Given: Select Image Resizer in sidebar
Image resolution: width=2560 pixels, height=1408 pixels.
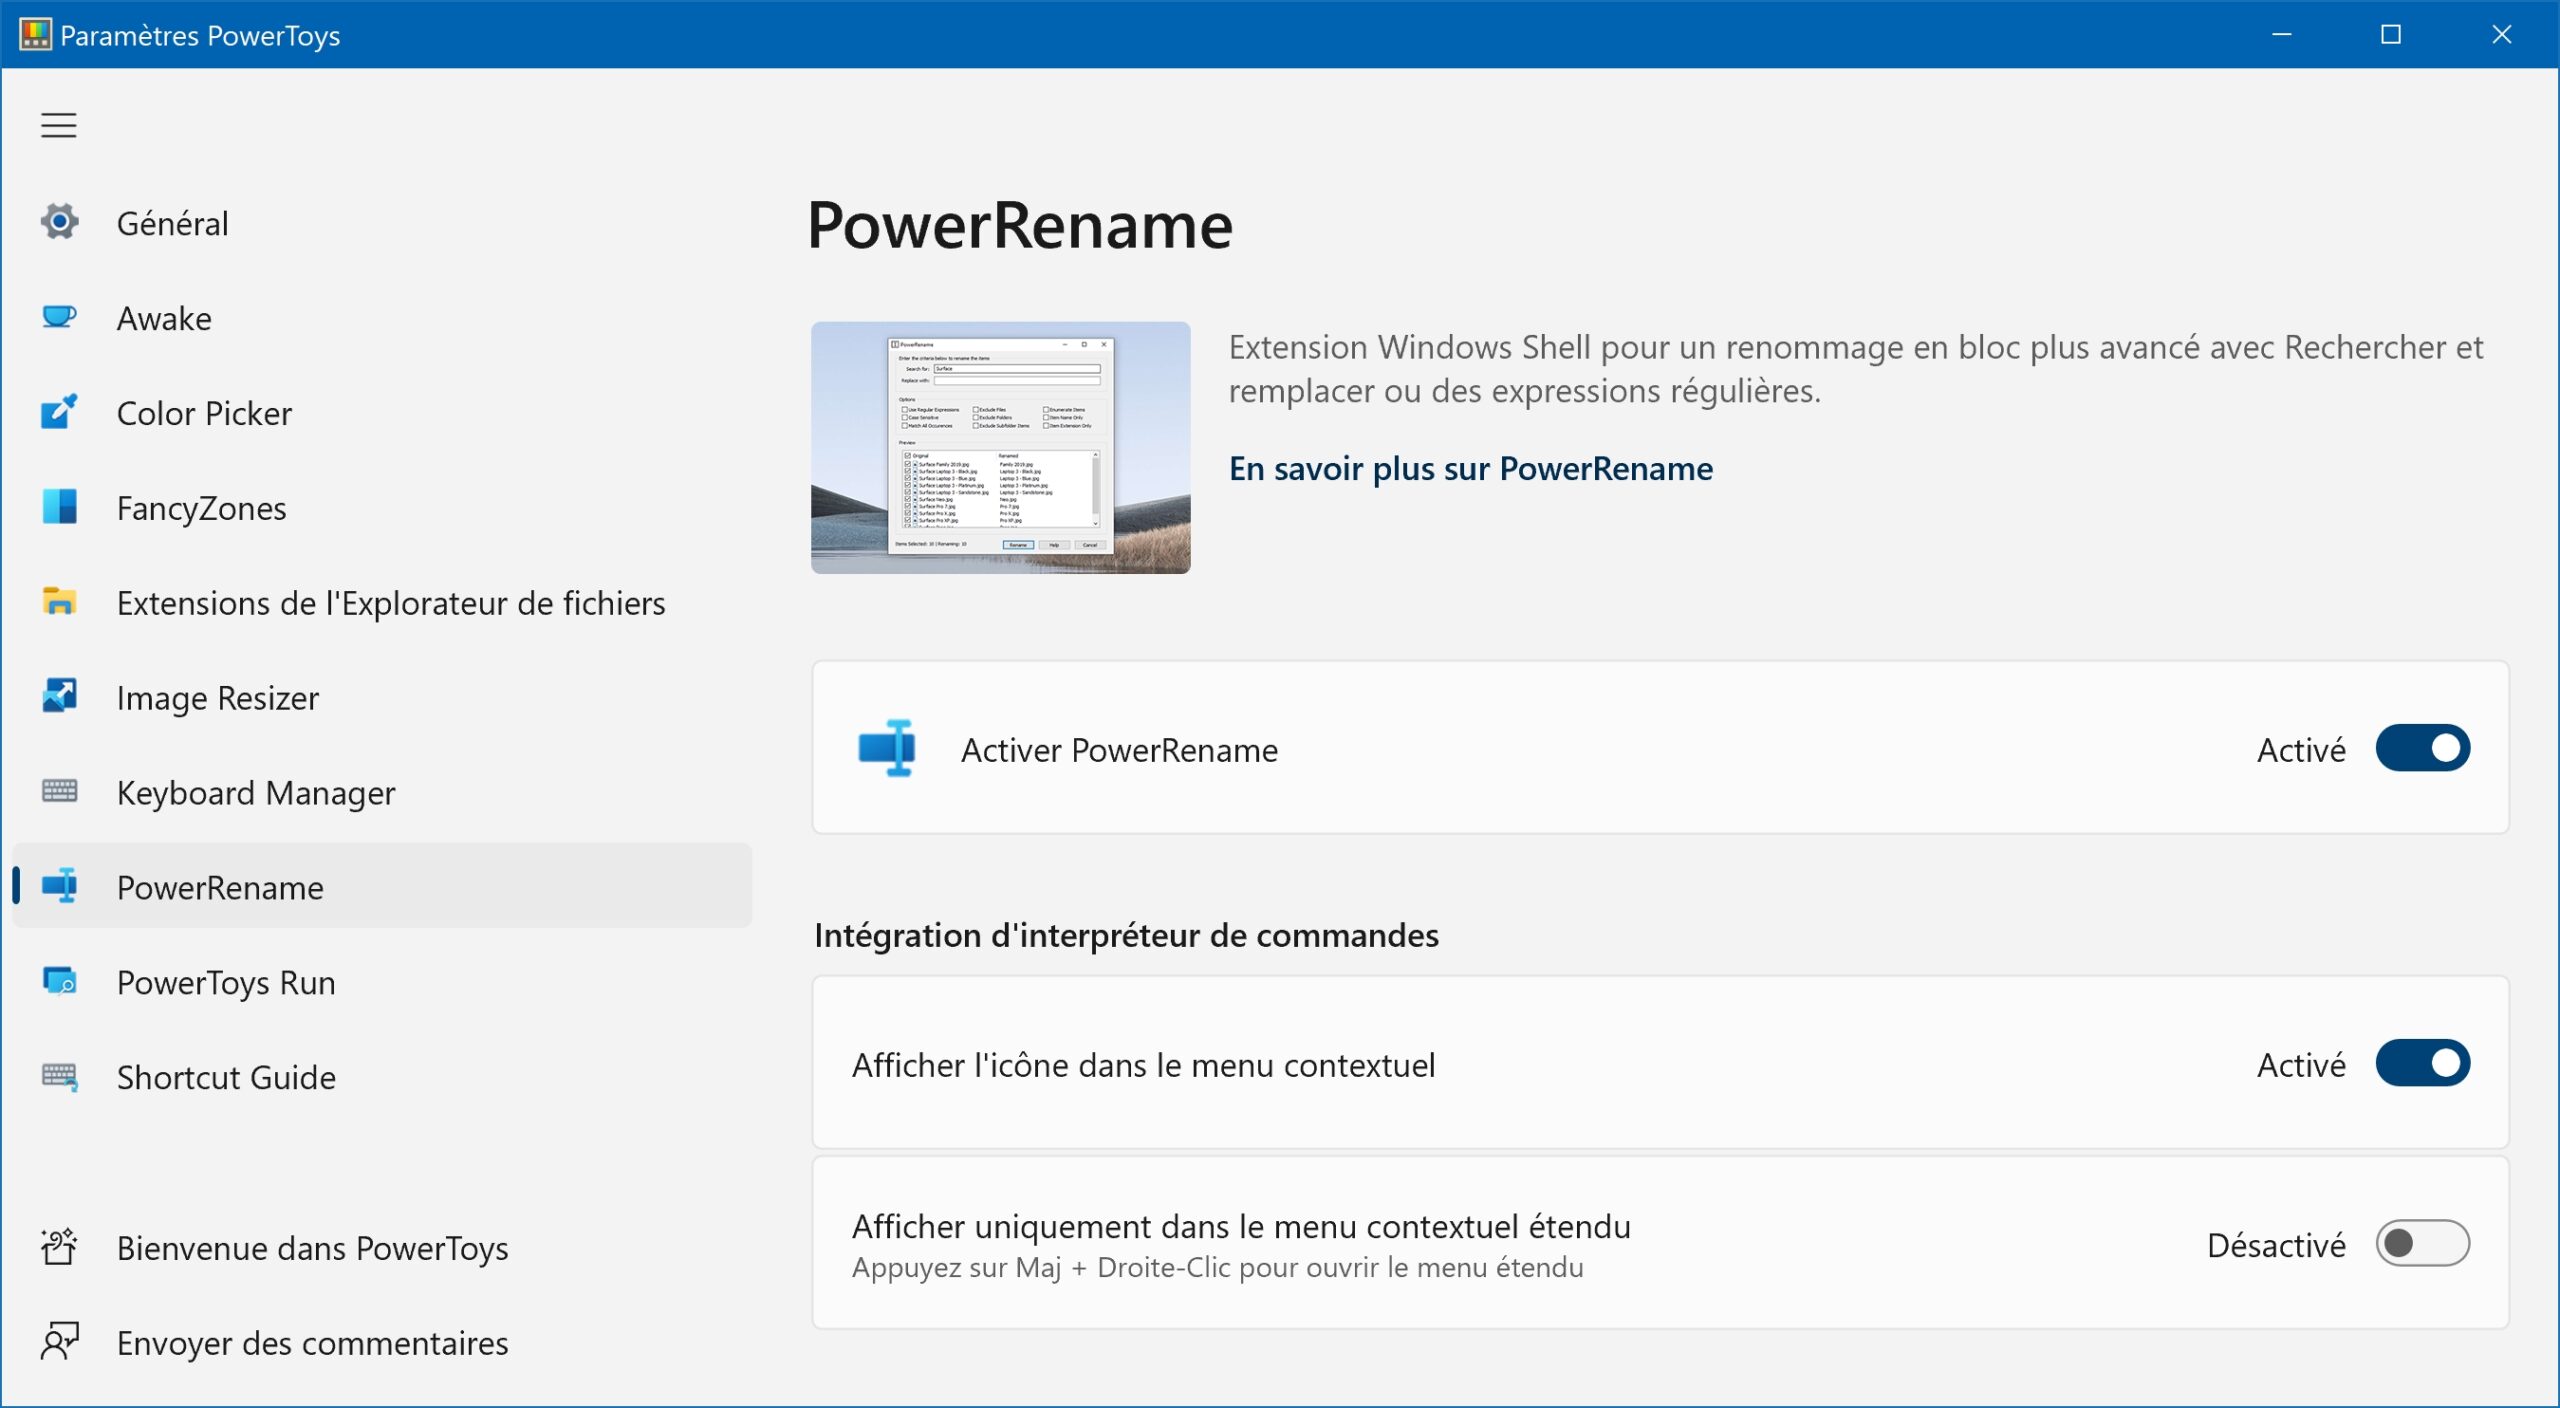Looking at the screenshot, I should pyautogui.click(x=382, y=698).
